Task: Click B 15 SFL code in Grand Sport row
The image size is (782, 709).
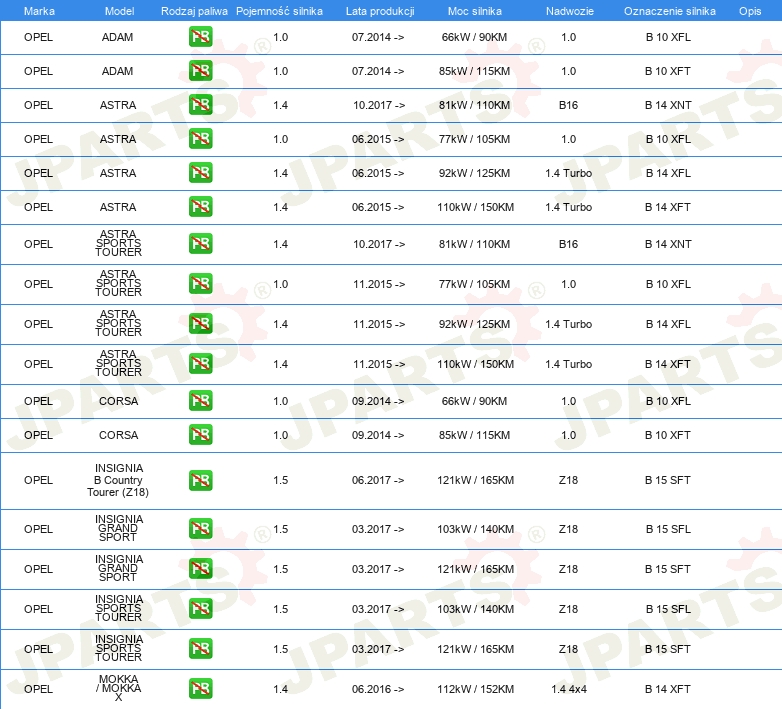Action: (668, 529)
